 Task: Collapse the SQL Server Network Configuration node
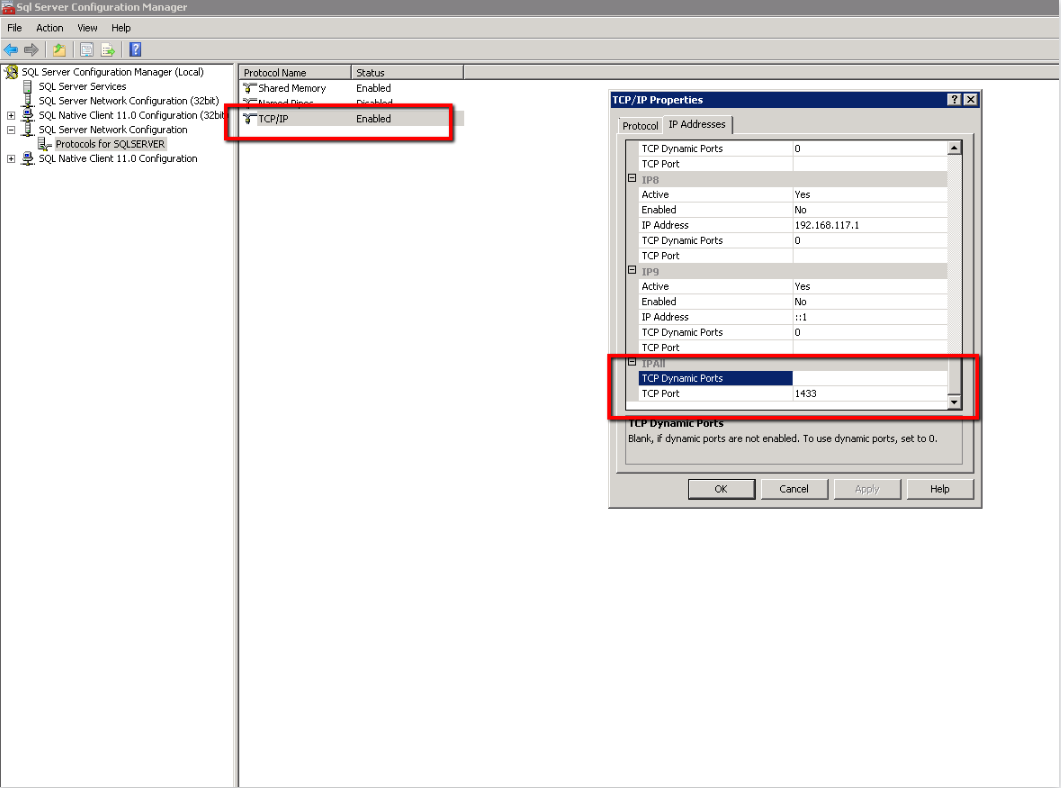coord(11,130)
